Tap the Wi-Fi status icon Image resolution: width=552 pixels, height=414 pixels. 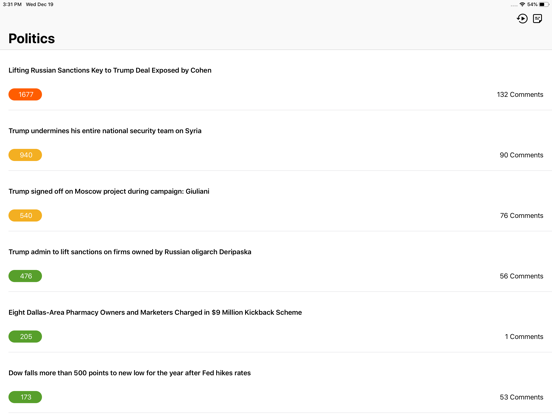click(522, 5)
